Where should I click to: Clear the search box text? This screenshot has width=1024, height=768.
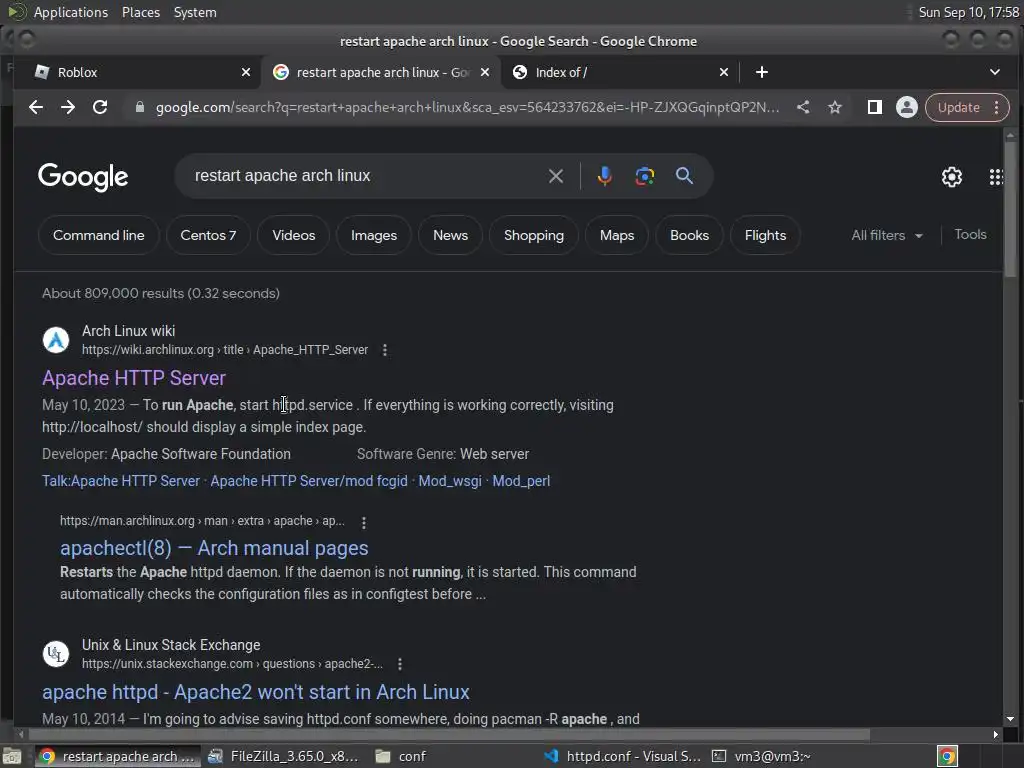pos(556,176)
